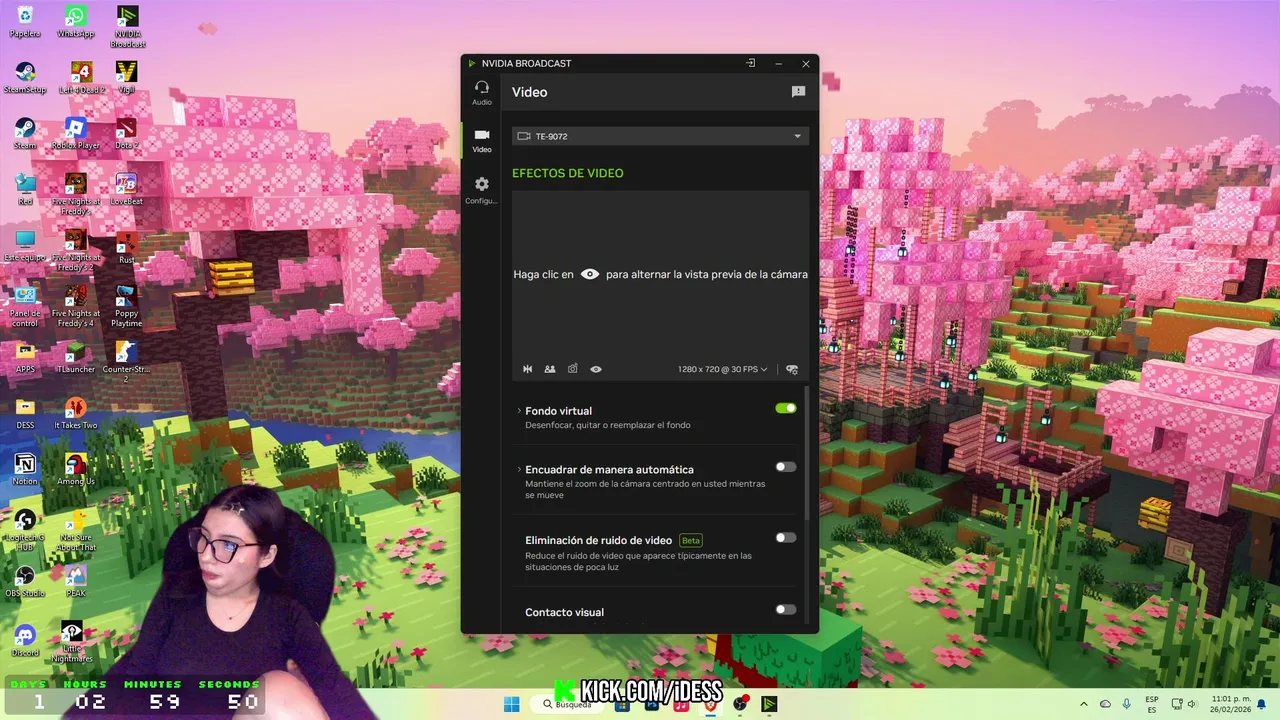Click the vertical scrollbar in the effects list
Screen dimensions: 1280x720
click(x=807, y=452)
